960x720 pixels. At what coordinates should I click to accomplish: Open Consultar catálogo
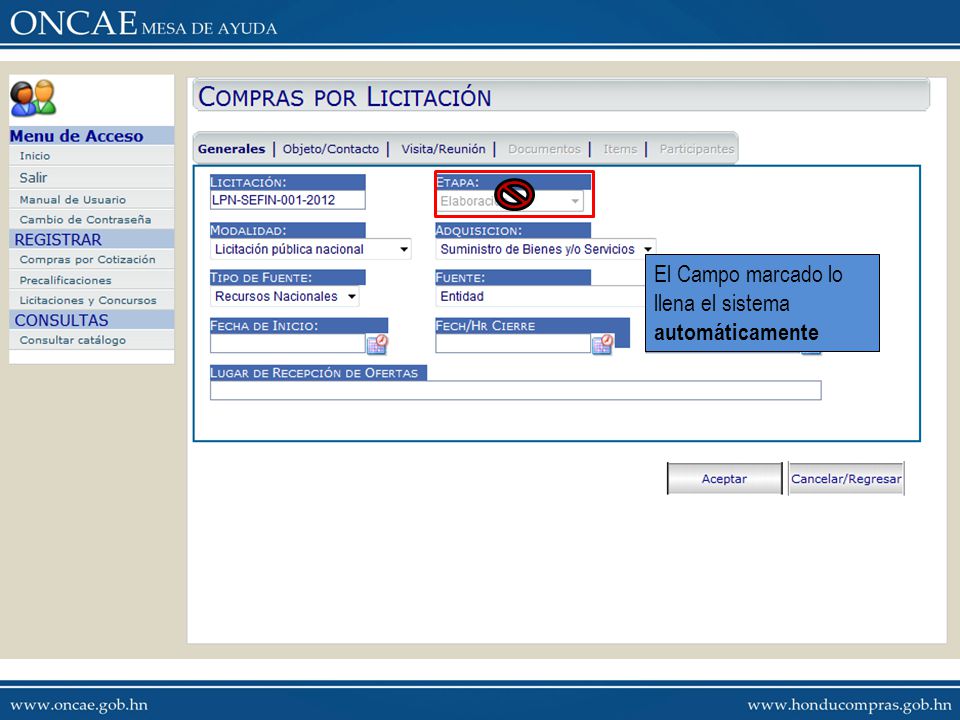coord(72,340)
